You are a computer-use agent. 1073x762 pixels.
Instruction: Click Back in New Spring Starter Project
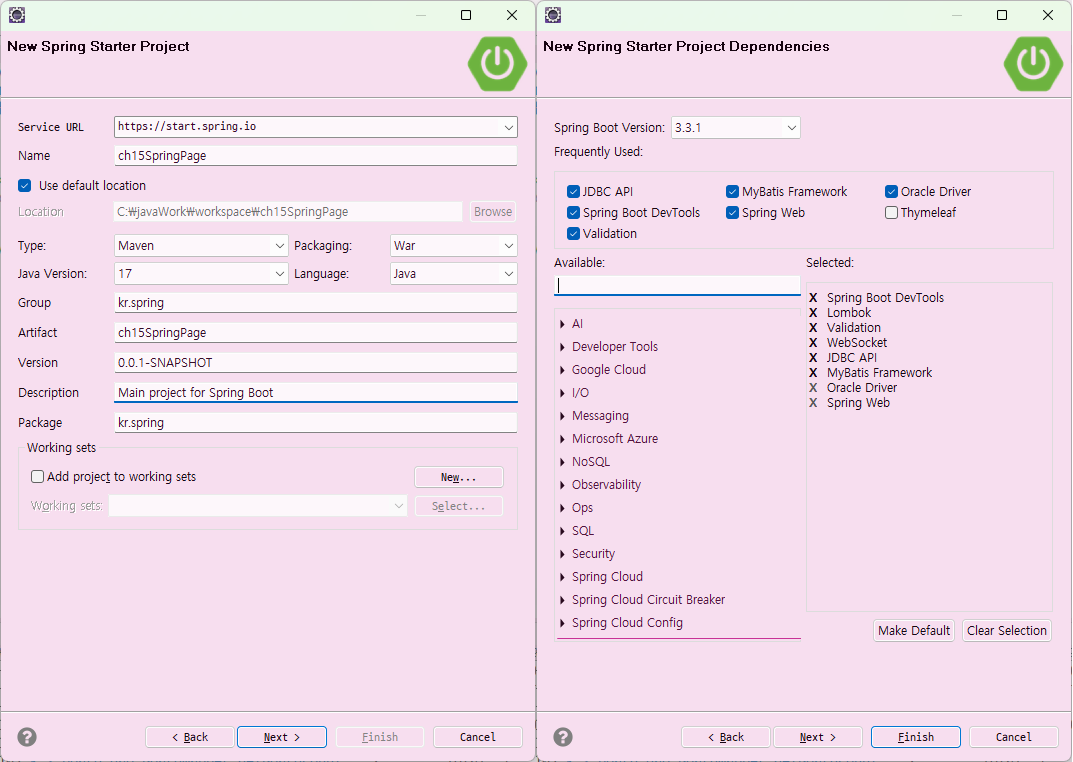(x=190, y=737)
